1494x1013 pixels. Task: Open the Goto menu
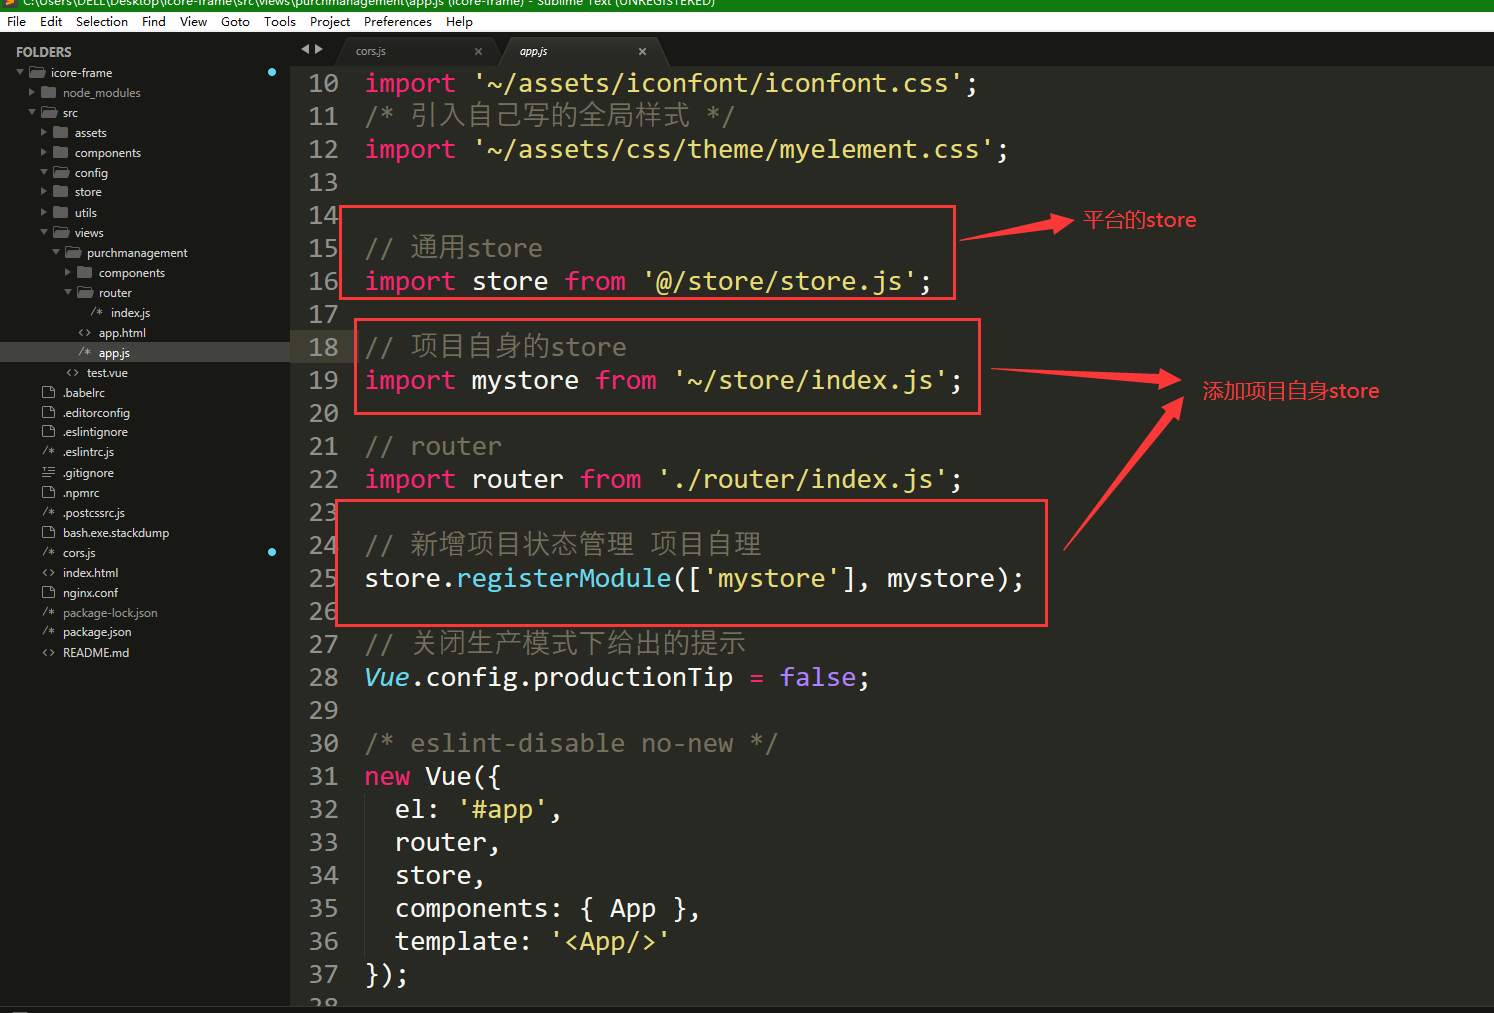coord(235,22)
